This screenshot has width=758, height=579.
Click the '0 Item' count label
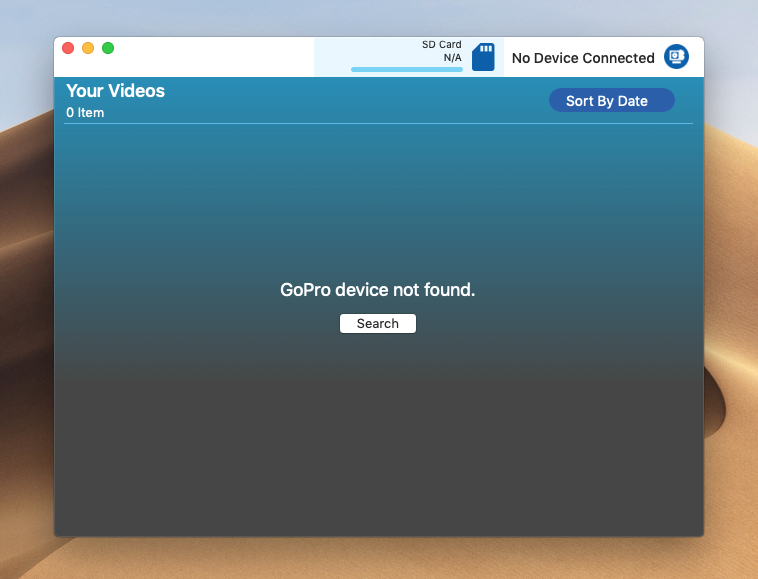click(x=85, y=113)
